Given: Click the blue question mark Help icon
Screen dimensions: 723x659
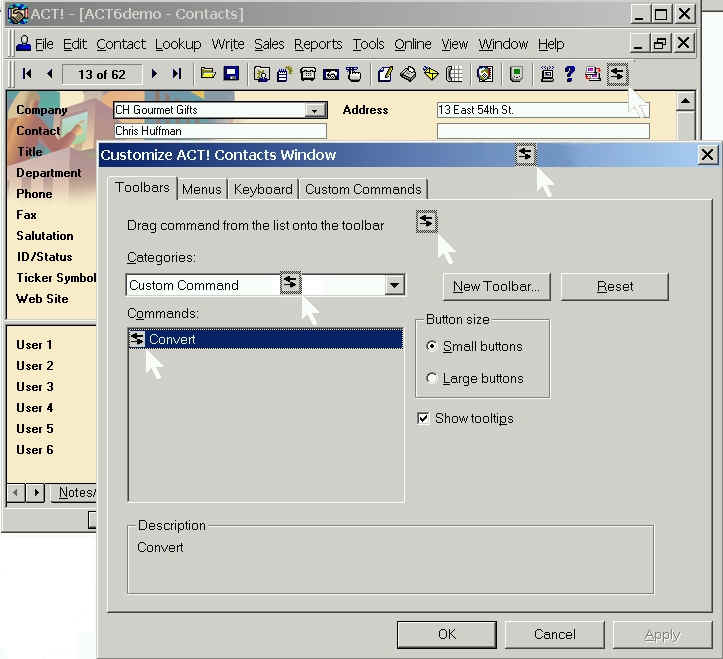Looking at the screenshot, I should tap(570, 74).
